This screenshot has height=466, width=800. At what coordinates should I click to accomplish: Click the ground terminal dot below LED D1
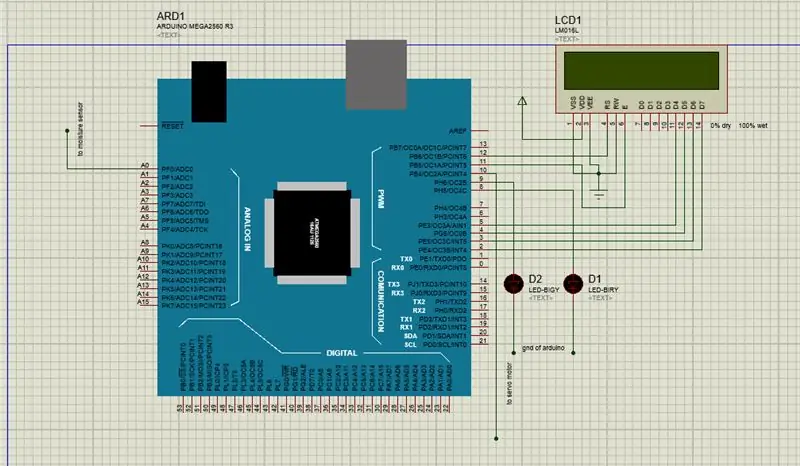[573, 353]
